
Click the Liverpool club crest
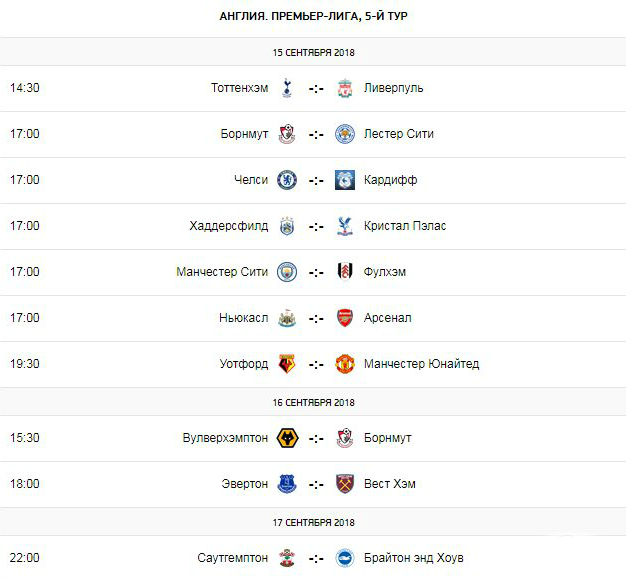(x=345, y=88)
